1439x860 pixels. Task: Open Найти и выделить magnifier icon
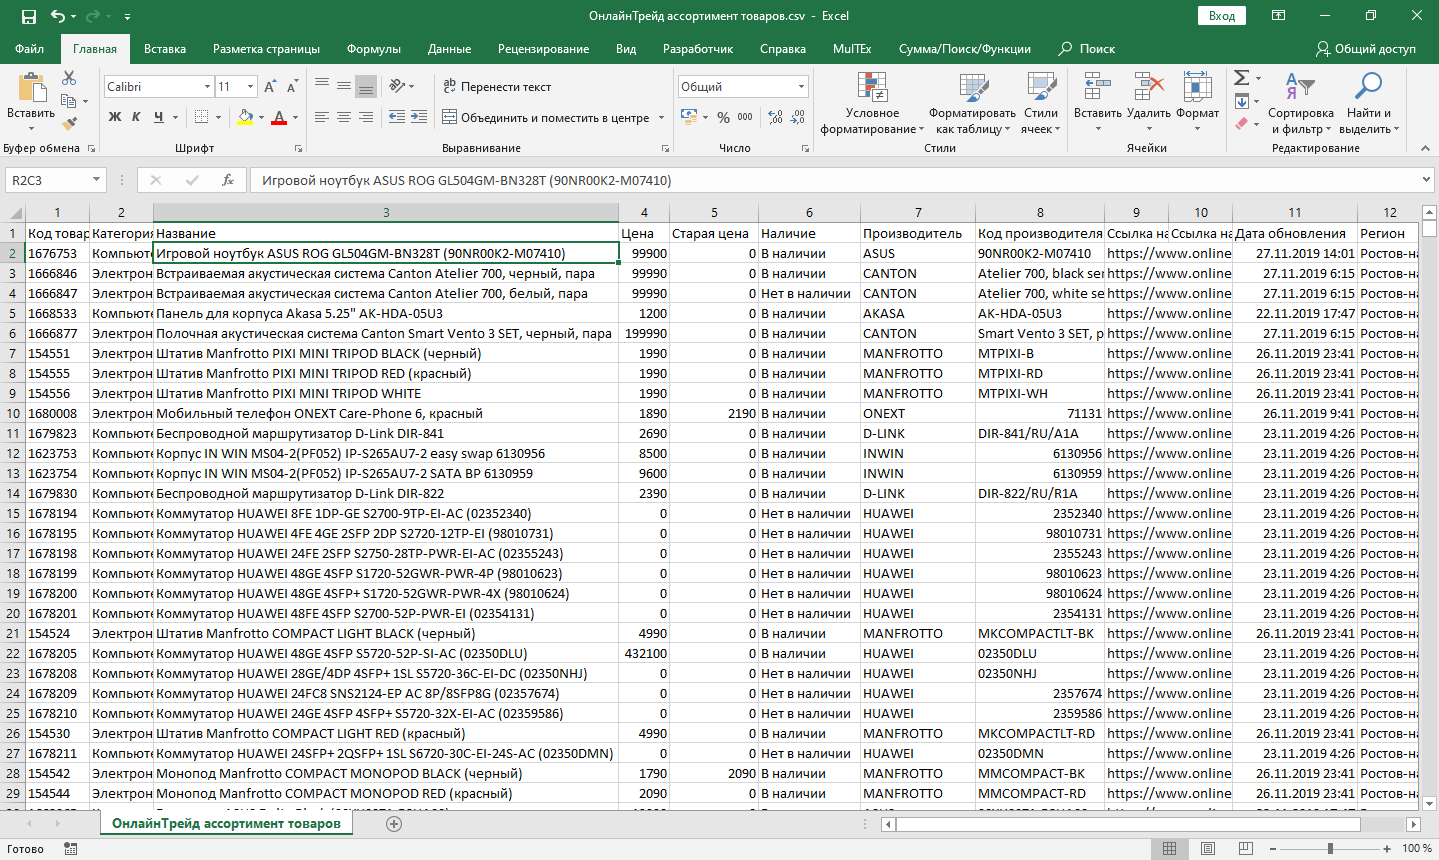pyautogui.click(x=1368, y=87)
